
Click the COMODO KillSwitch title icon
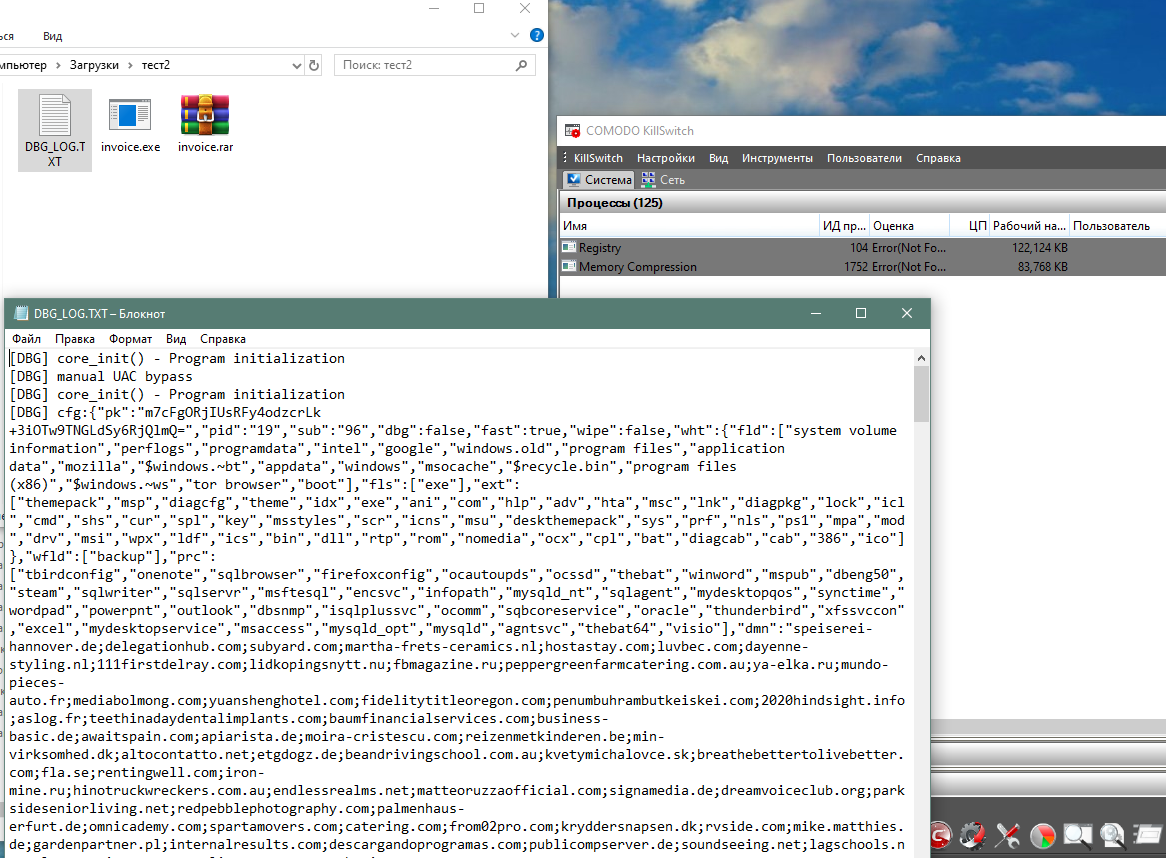573,131
